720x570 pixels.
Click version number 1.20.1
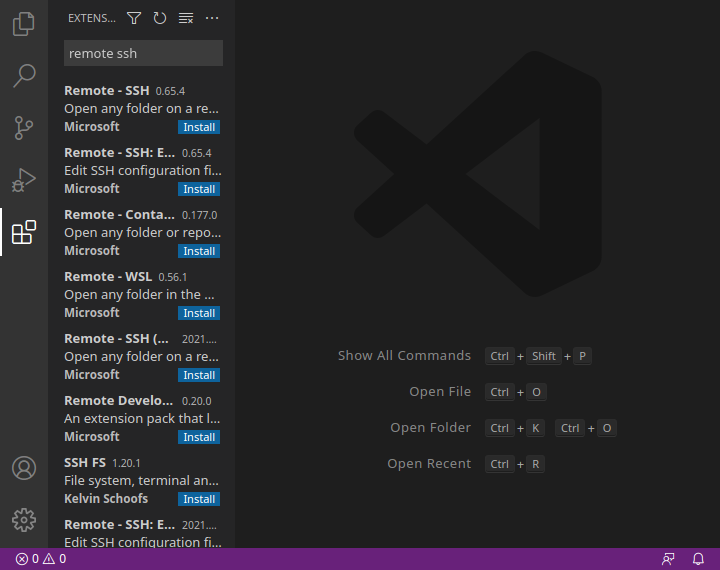126,463
